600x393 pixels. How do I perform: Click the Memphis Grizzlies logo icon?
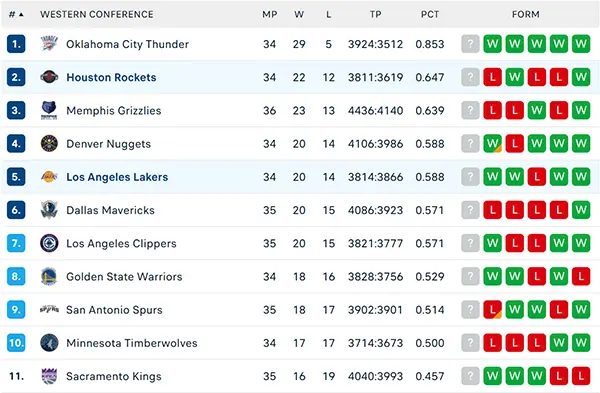tap(49, 110)
